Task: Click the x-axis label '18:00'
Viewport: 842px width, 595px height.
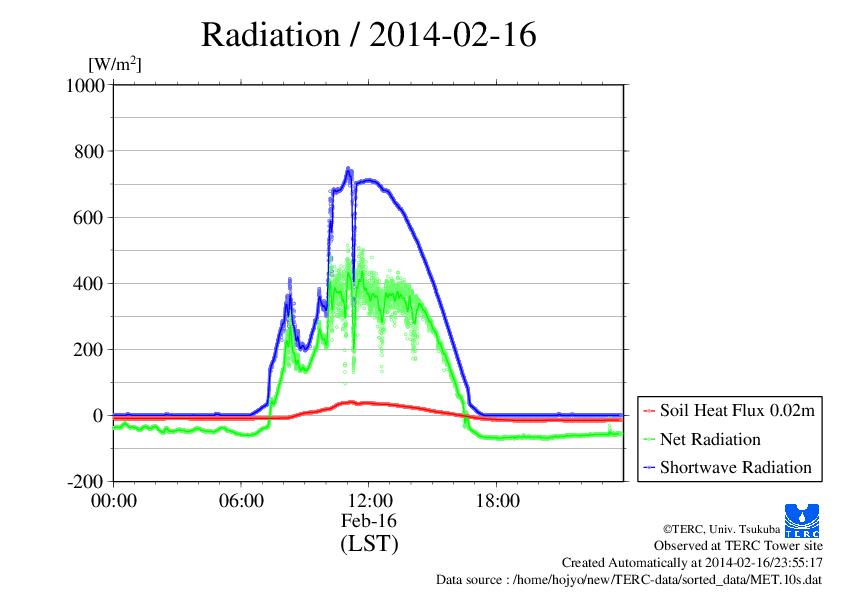Action: click(x=497, y=501)
